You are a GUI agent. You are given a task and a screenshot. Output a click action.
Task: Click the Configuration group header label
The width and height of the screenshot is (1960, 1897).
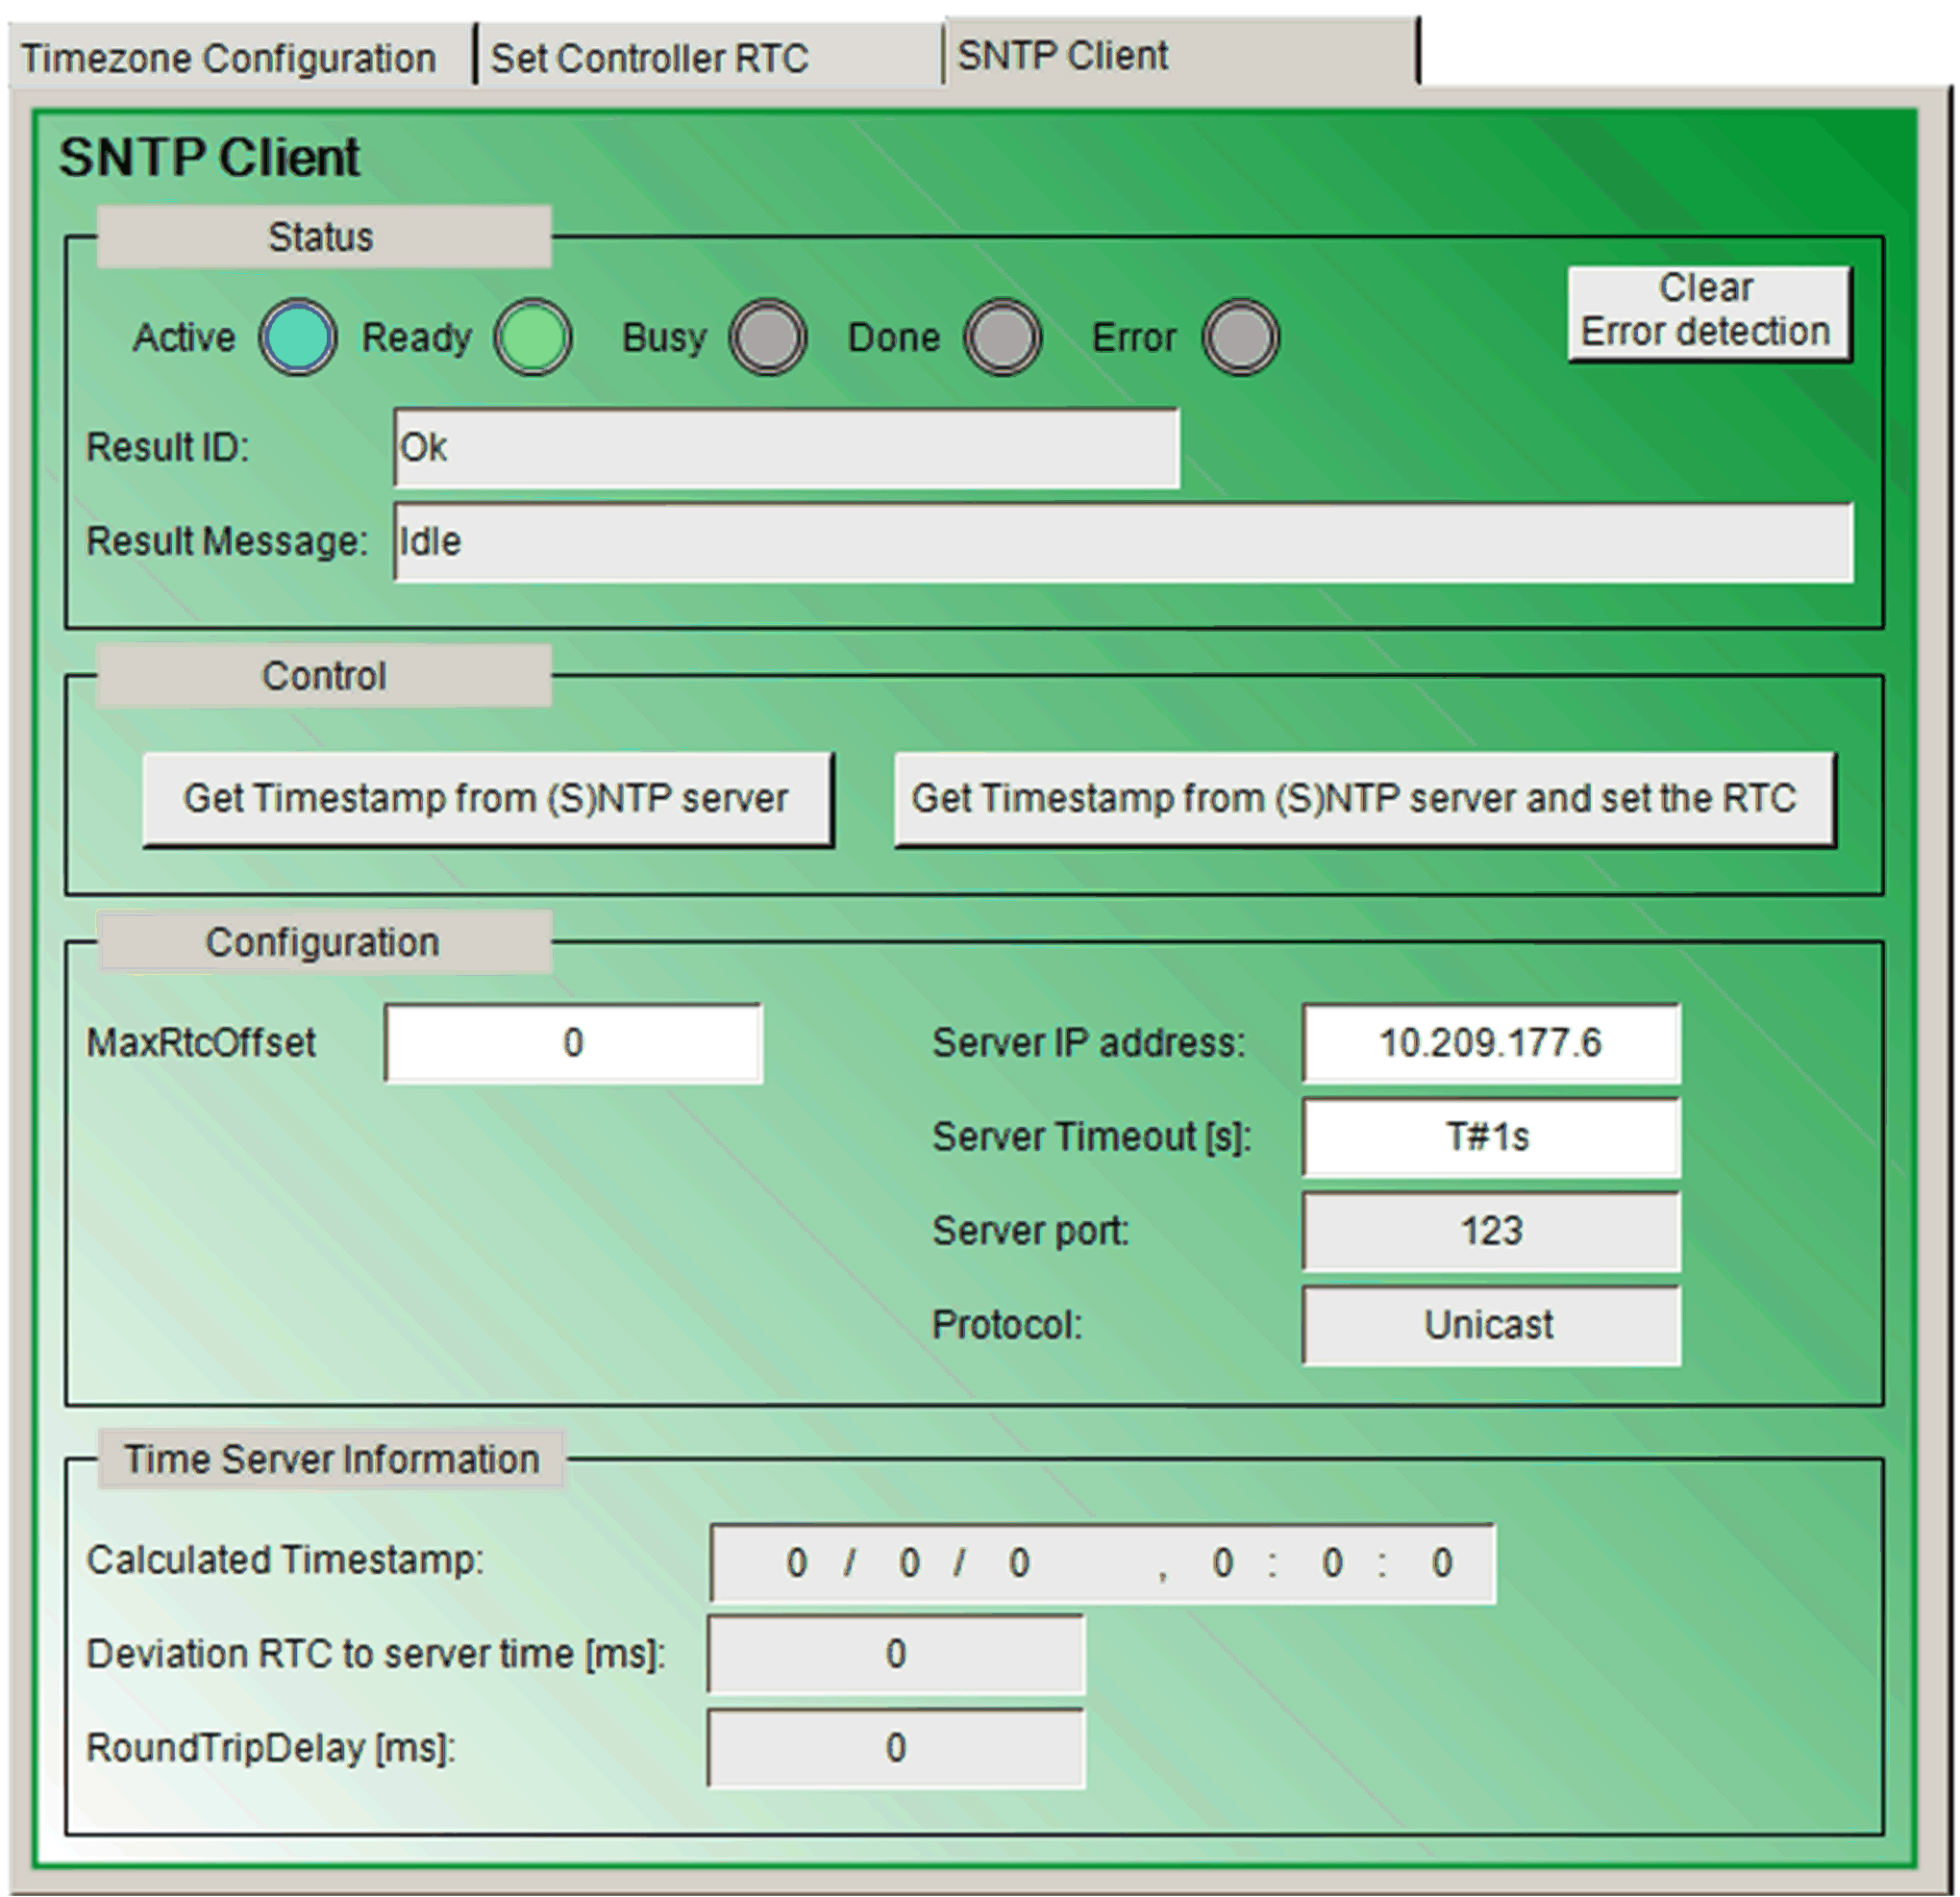pyautogui.click(x=324, y=942)
